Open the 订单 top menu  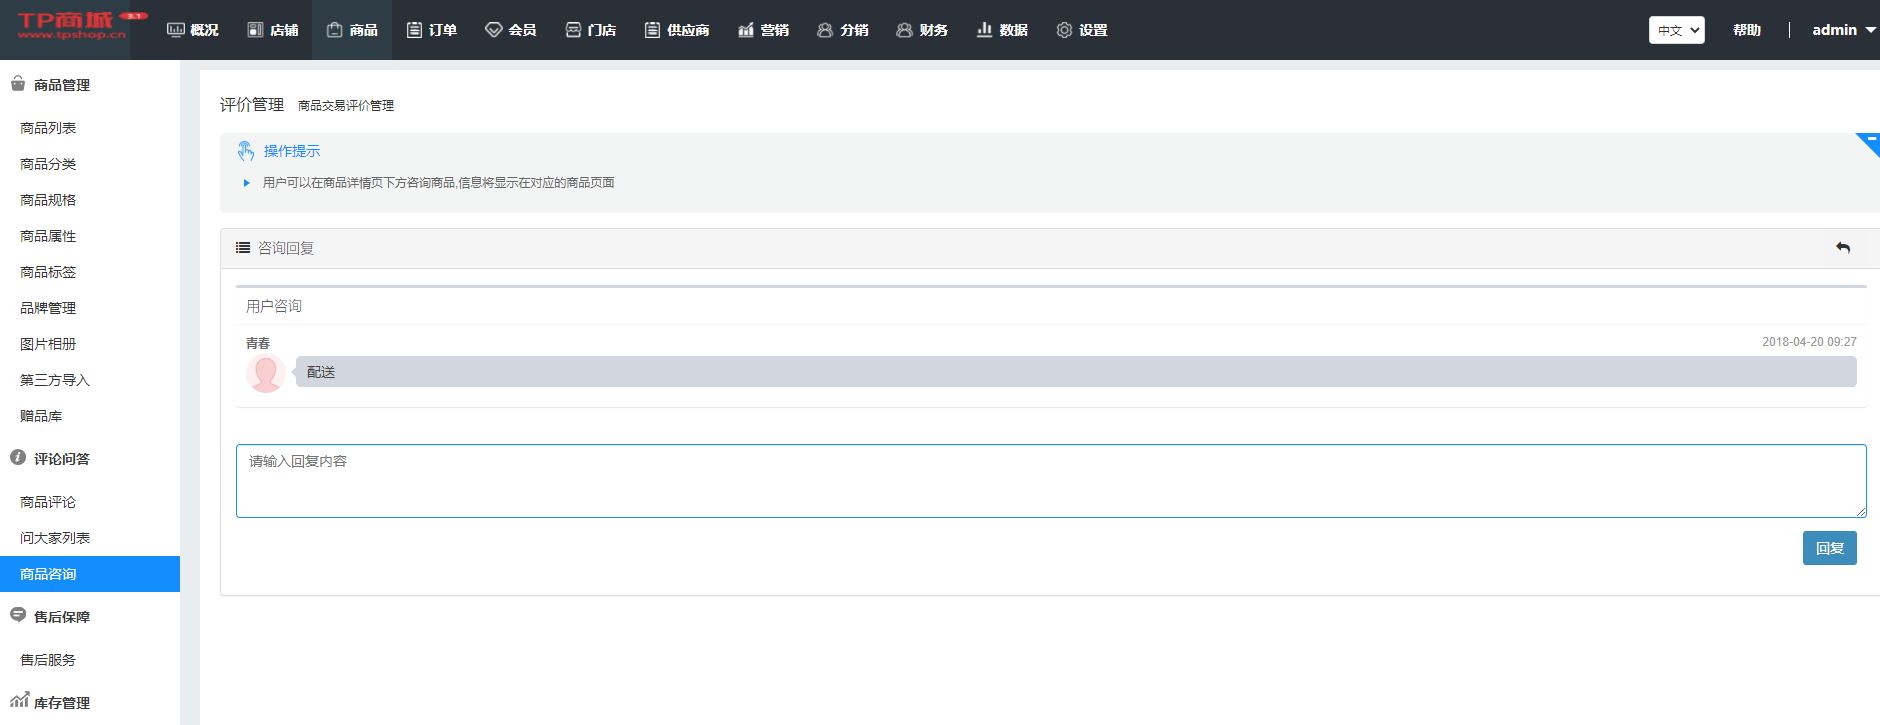click(432, 30)
